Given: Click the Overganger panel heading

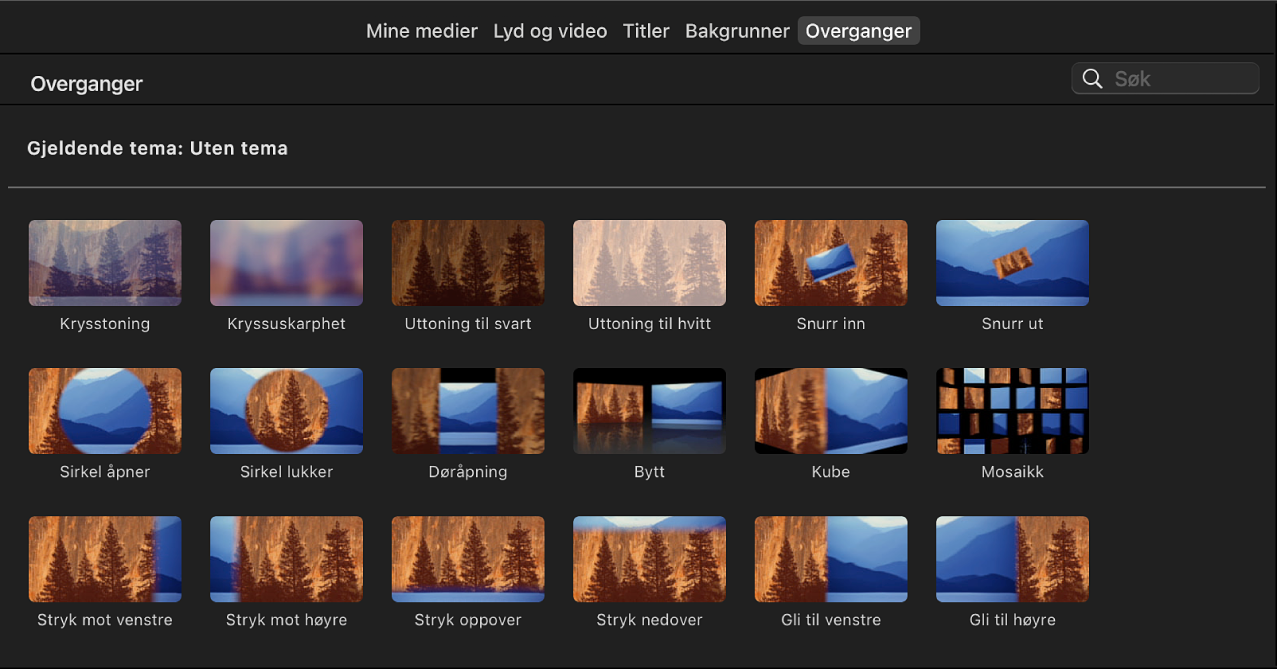Looking at the screenshot, I should 87,84.
